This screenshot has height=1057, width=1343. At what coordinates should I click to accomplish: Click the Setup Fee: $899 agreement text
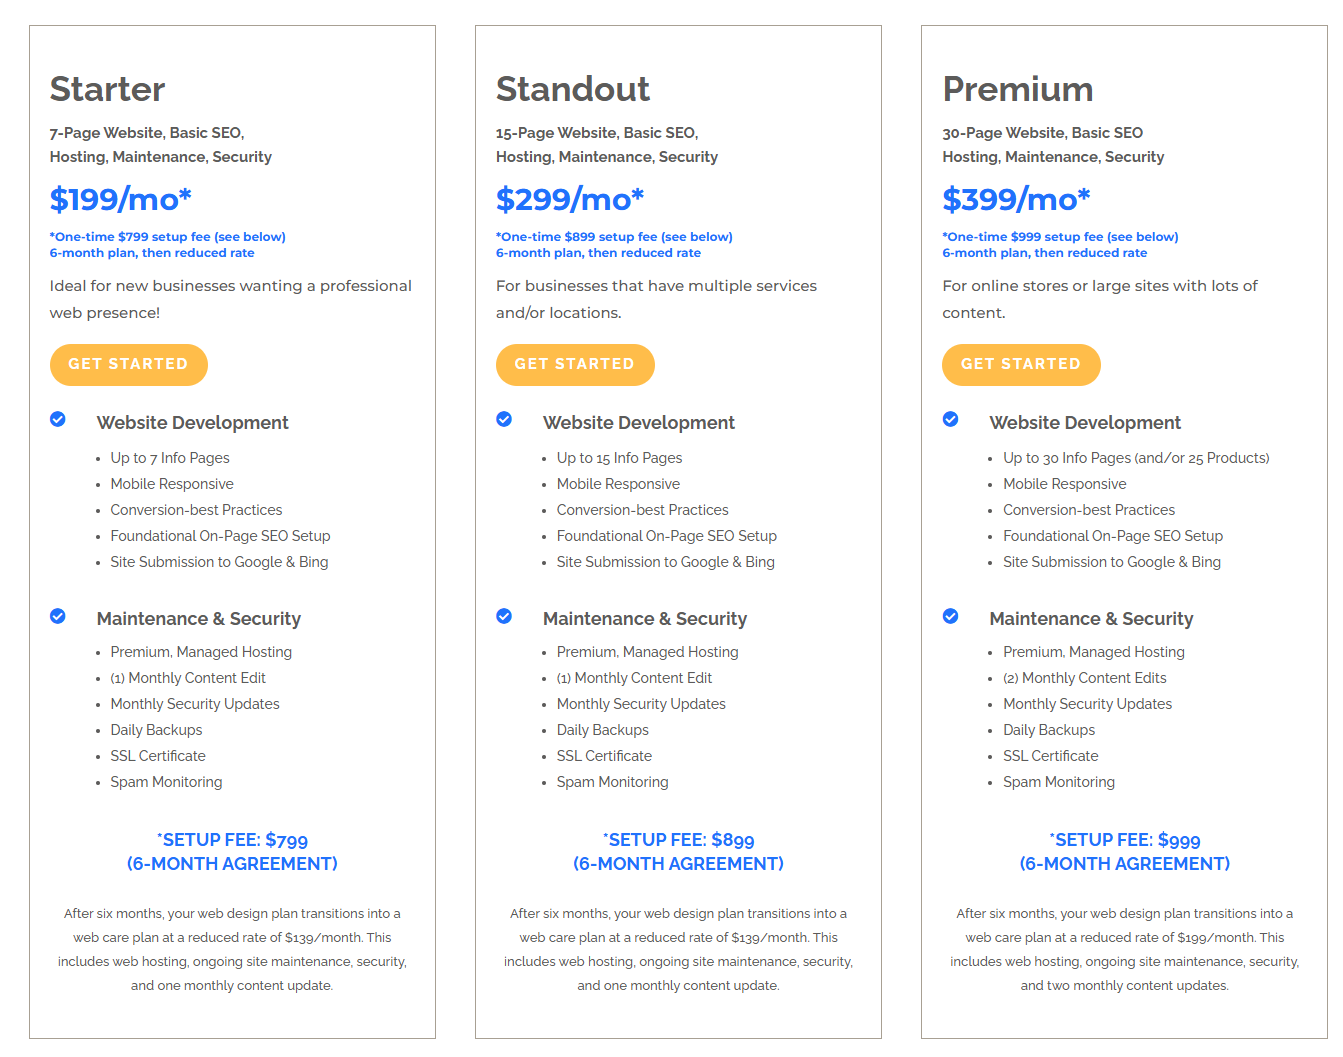point(678,852)
